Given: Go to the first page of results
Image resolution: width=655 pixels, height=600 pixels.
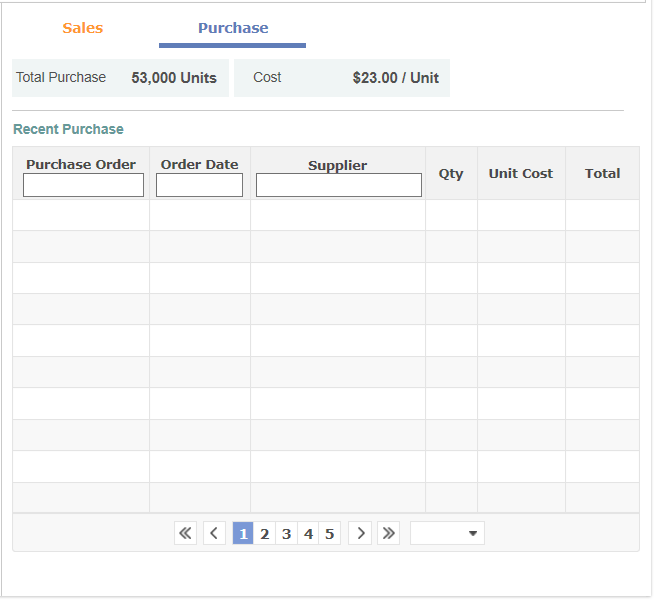Looking at the screenshot, I should (x=186, y=533).
